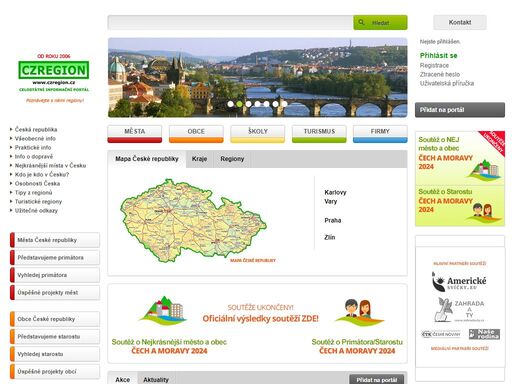Select Zlín in the region list
The image size is (512, 384).
[x=330, y=237]
